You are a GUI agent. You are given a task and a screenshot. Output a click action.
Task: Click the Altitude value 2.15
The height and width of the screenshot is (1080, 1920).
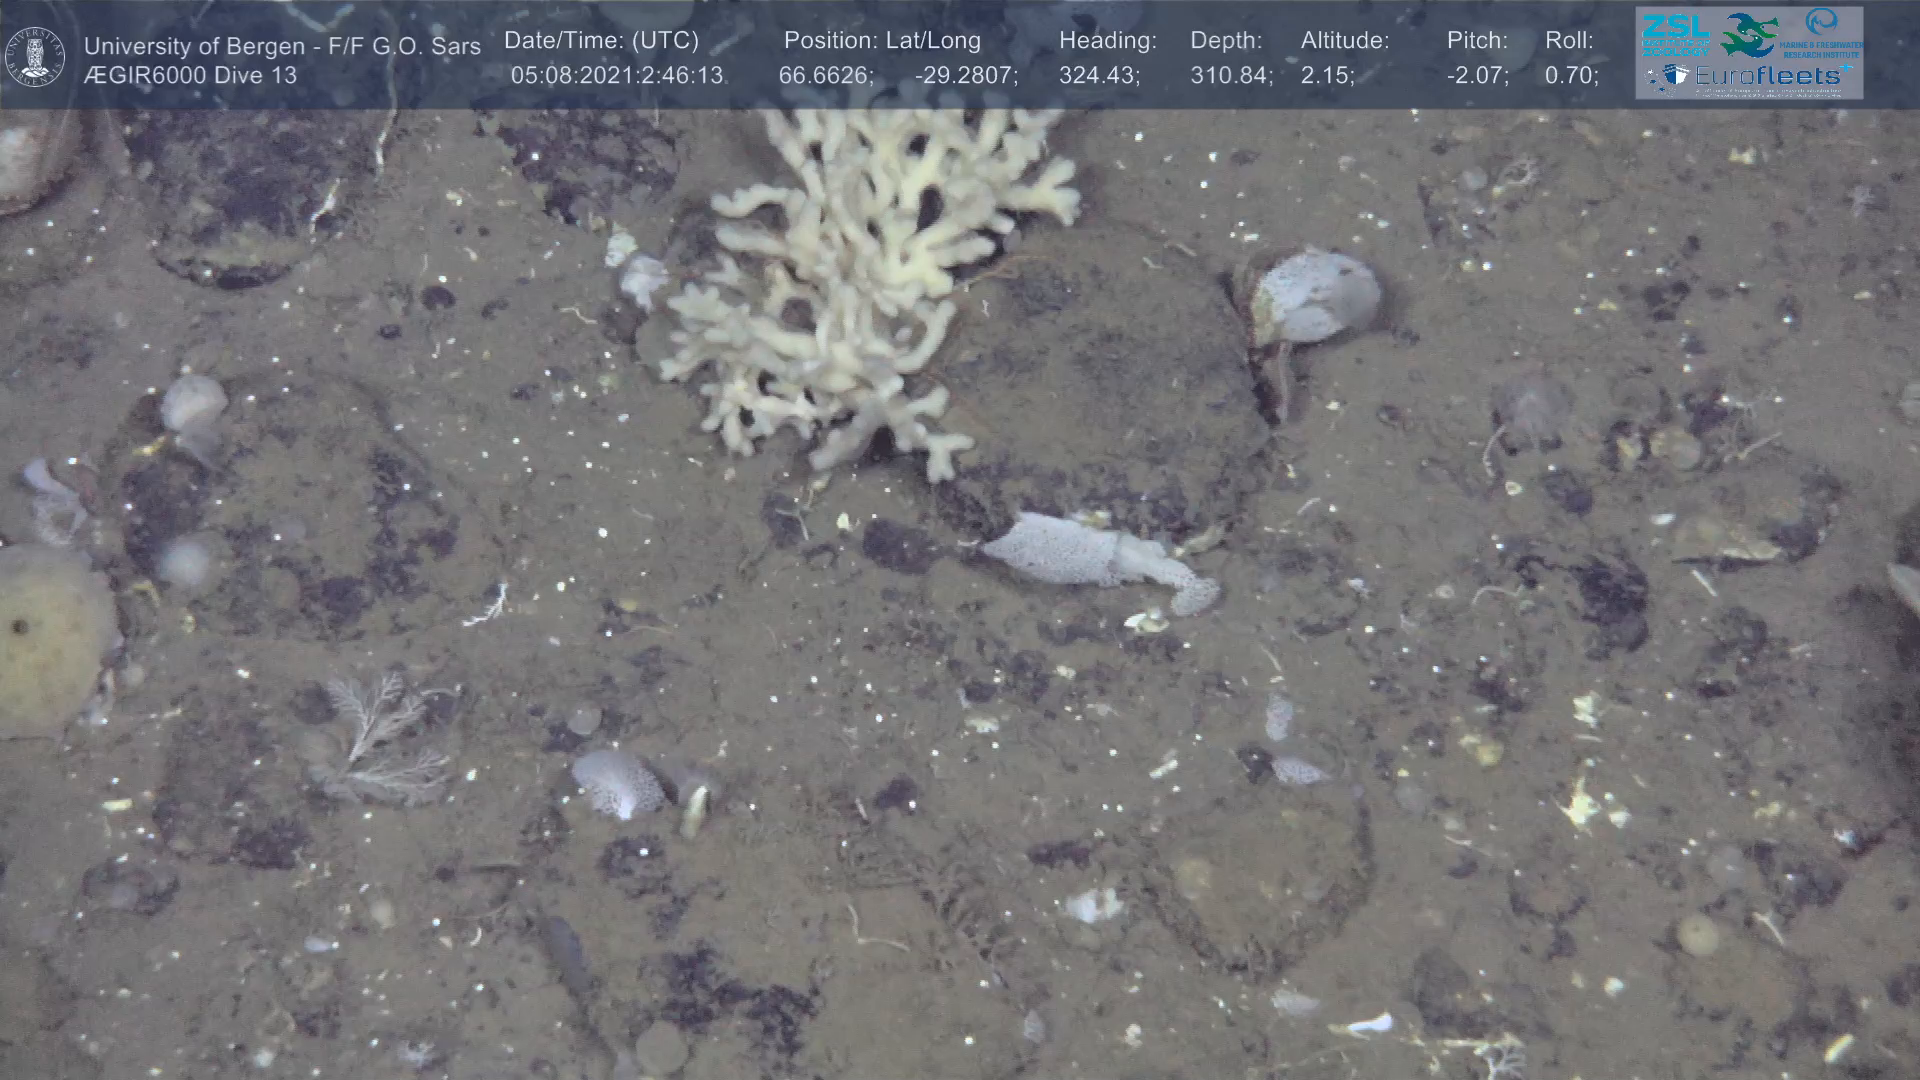(x=1326, y=76)
